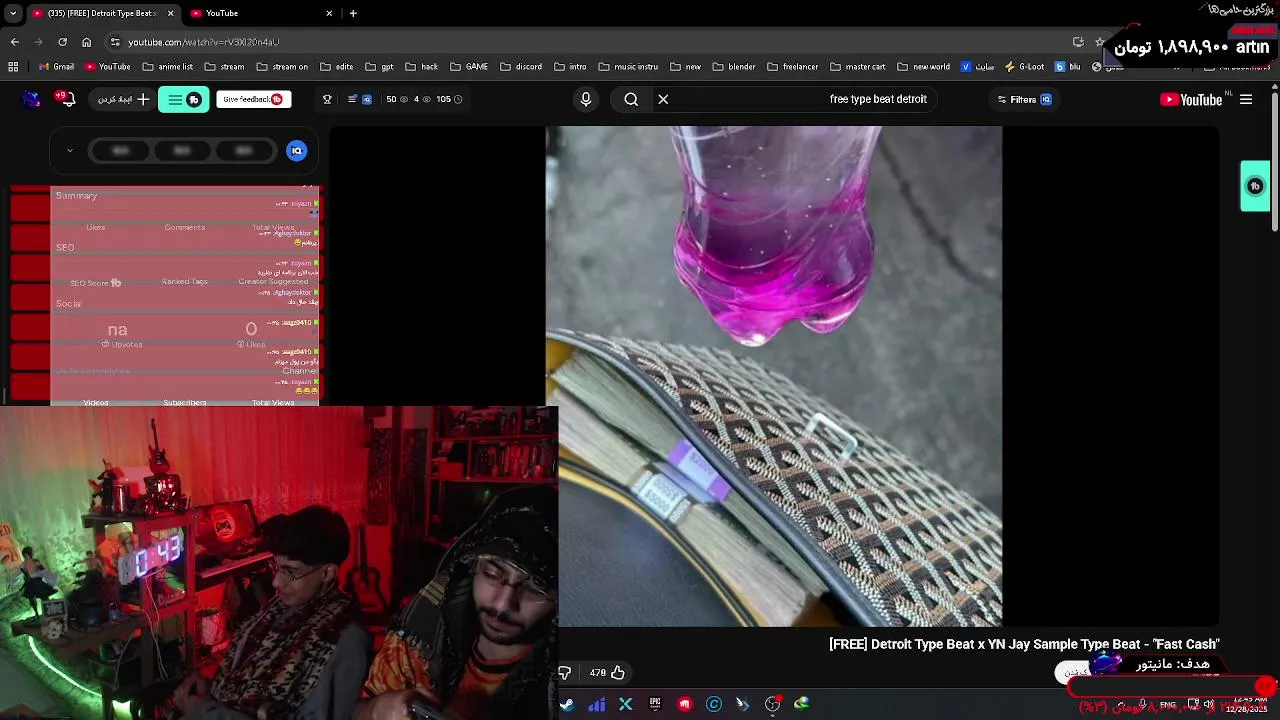
Task: Like the video with thumbs up
Action: (x=617, y=673)
